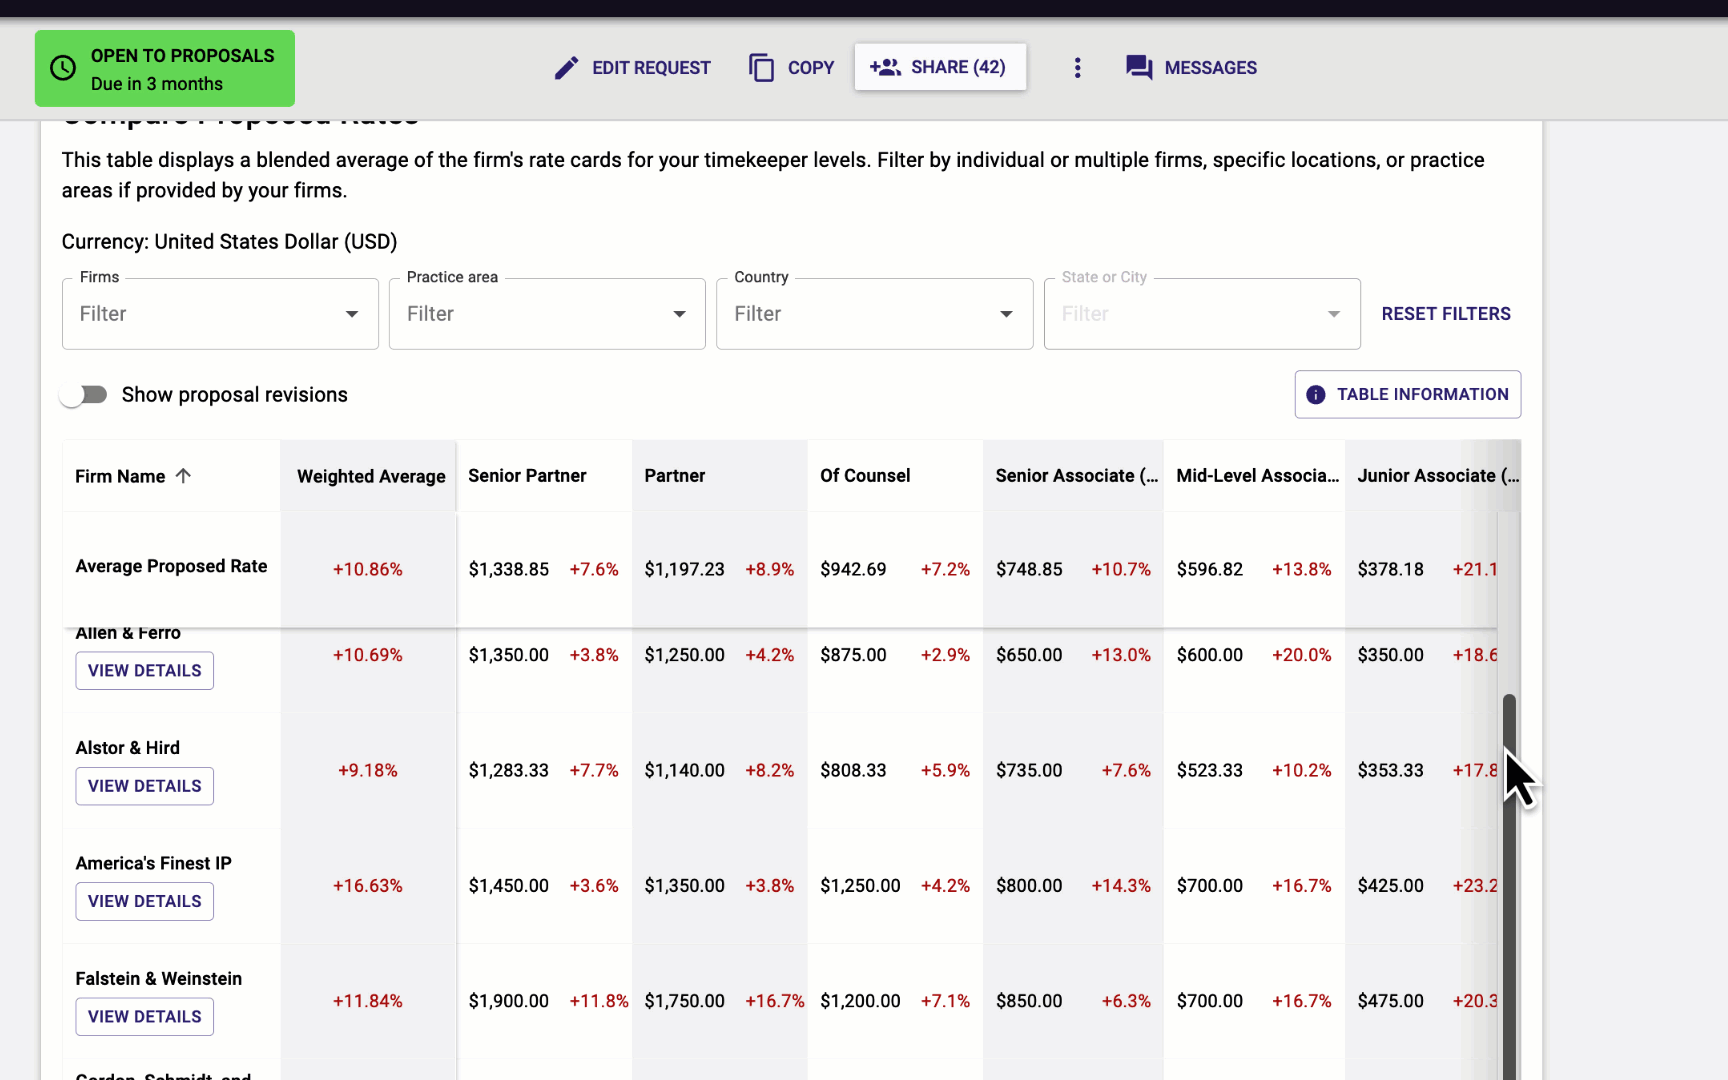Click the Share (42) button
Screen dimensions: 1728x1080
point(940,67)
